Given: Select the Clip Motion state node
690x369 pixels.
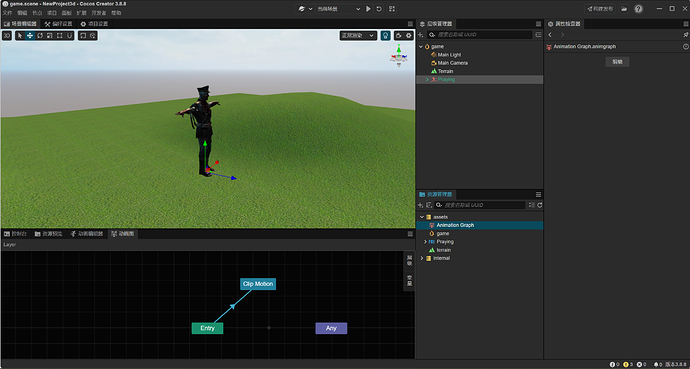Looking at the screenshot, I should (x=258, y=284).
